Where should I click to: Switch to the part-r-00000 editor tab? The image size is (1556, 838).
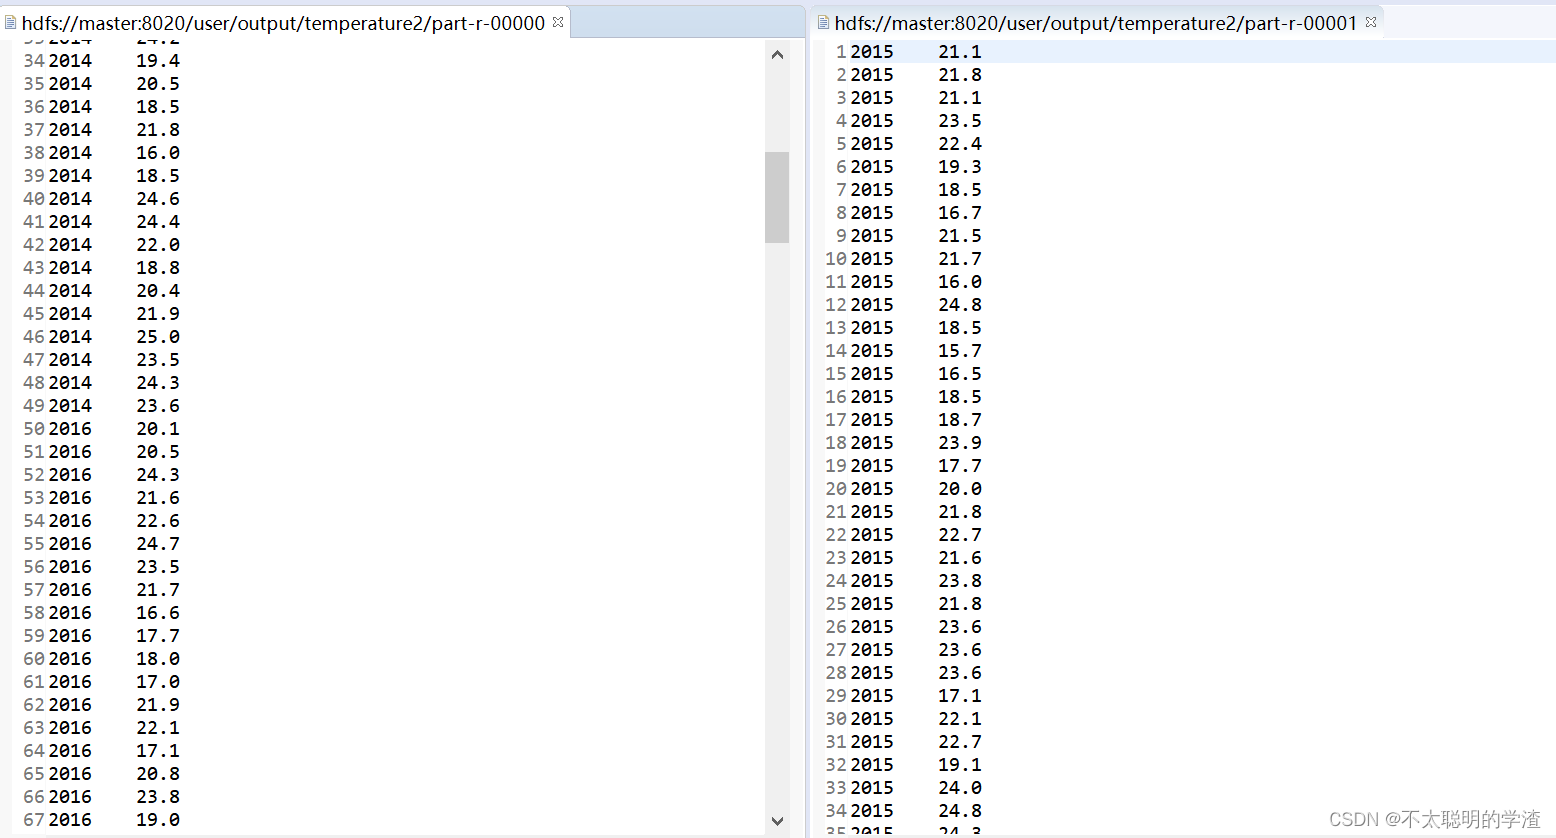pyautogui.click(x=283, y=22)
